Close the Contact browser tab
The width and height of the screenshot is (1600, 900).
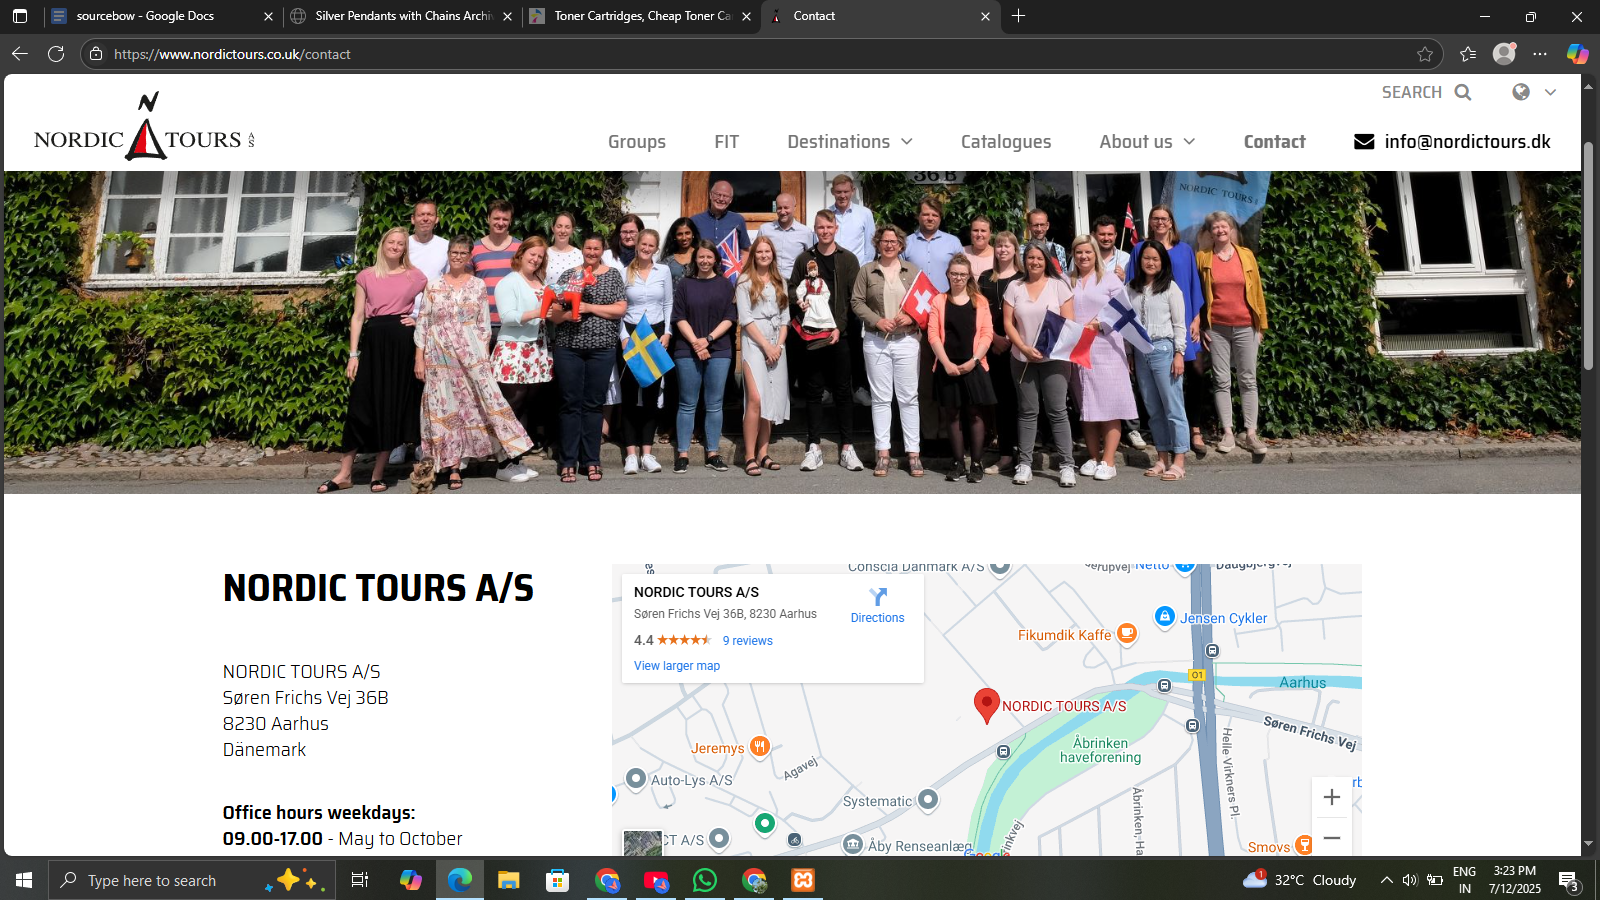point(985,16)
